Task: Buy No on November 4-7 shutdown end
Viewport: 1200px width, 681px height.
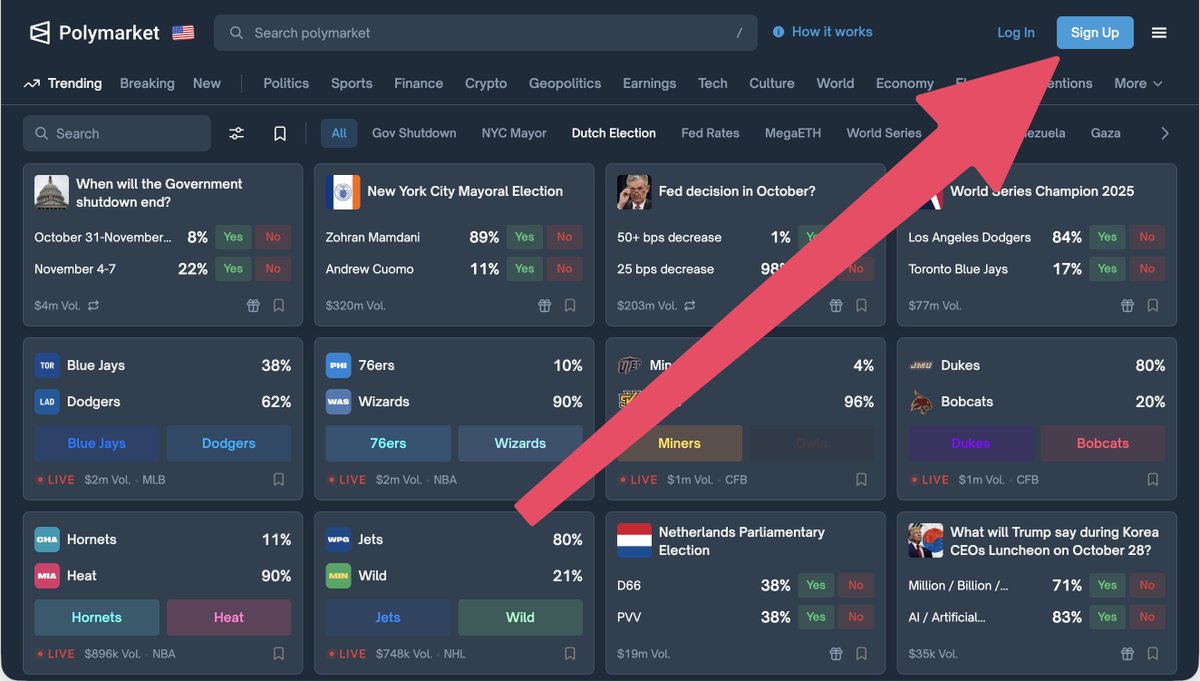Action: coord(273,268)
